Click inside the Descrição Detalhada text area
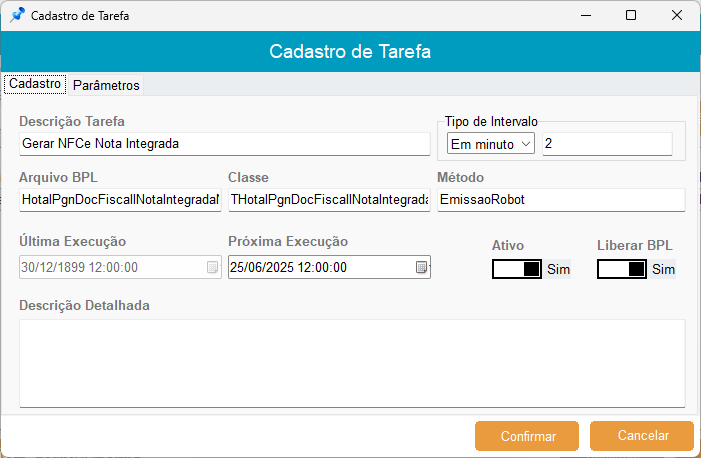Image resolution: width=701 pixels, height=458 pixels. point(352,363)
